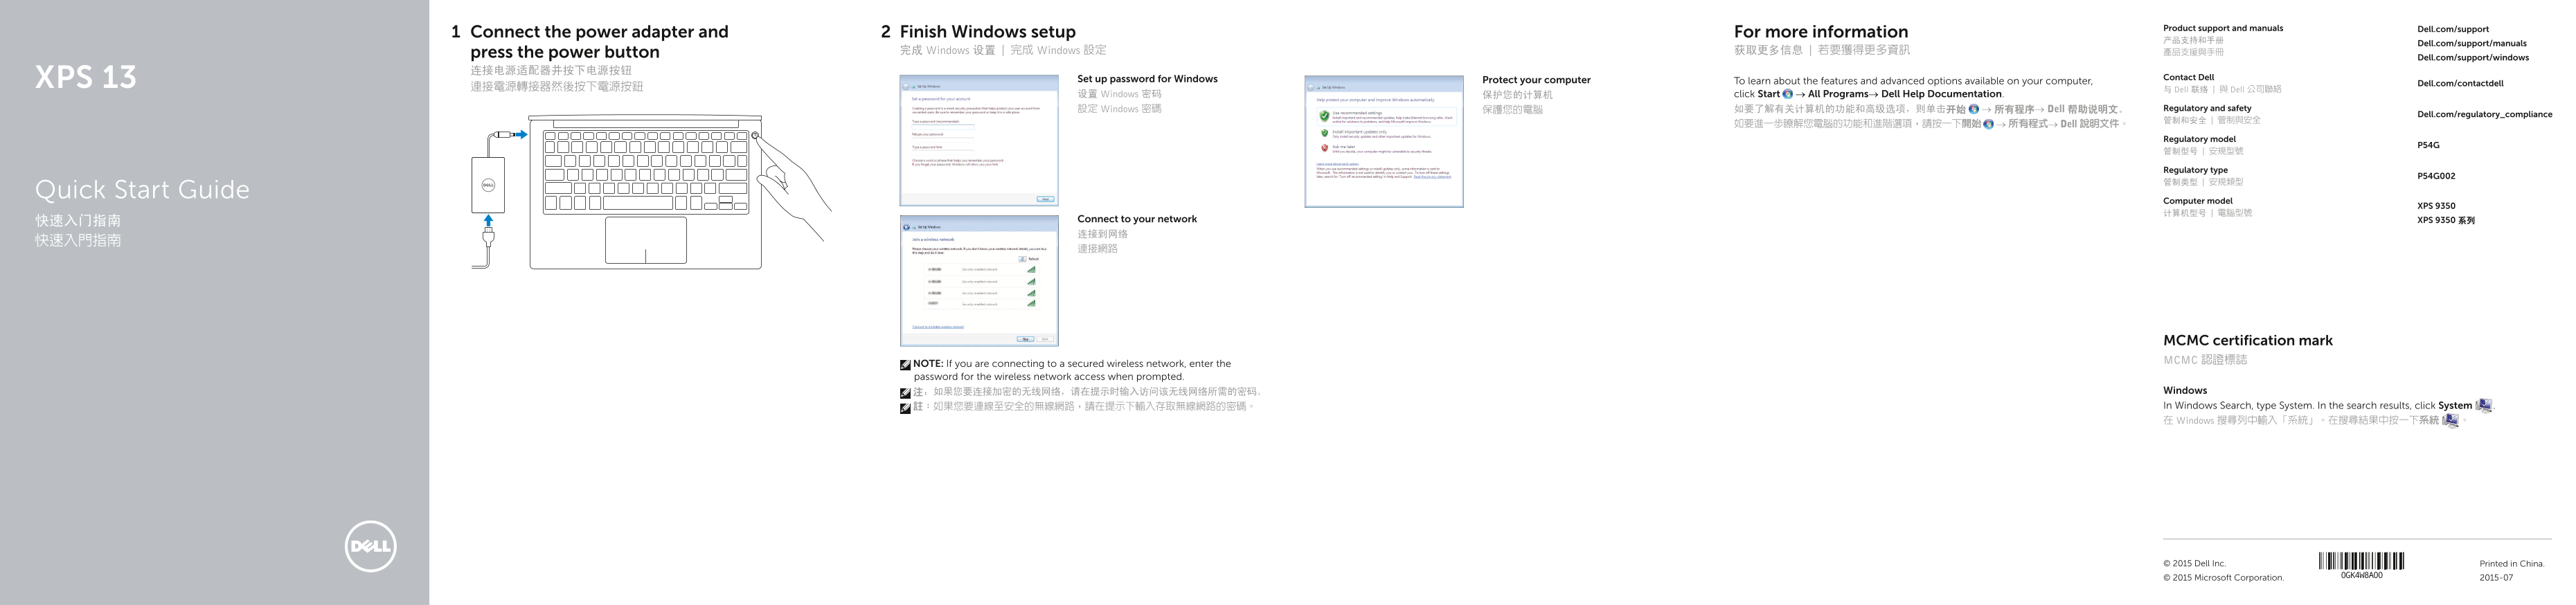Open "Learn more about each option" link
2576x605 pixels.
tap(1337, 164)
